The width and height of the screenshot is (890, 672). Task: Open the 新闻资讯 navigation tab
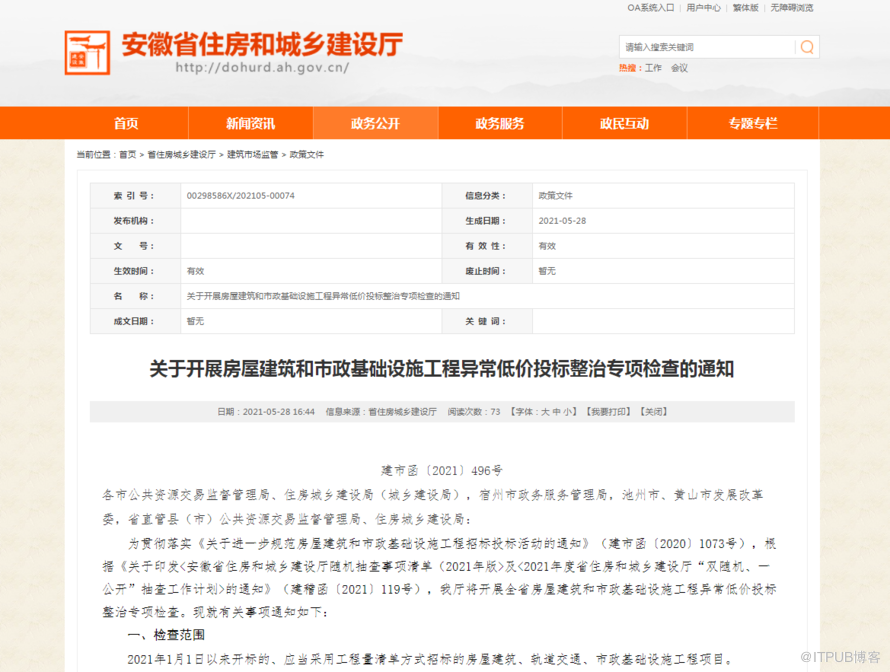tap(250, 123)
